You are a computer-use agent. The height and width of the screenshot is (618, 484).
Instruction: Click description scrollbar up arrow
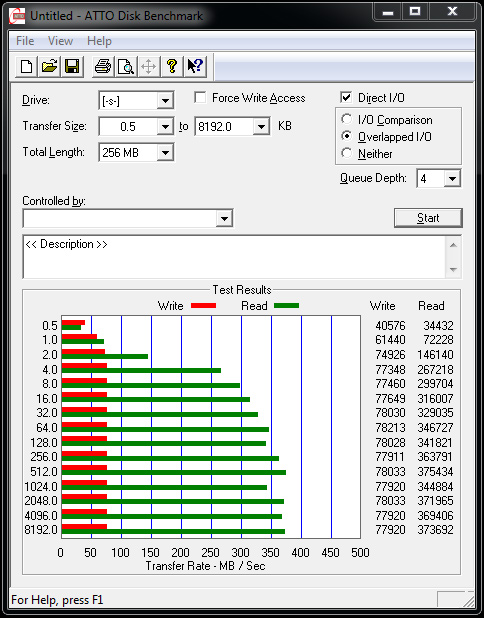453,245
